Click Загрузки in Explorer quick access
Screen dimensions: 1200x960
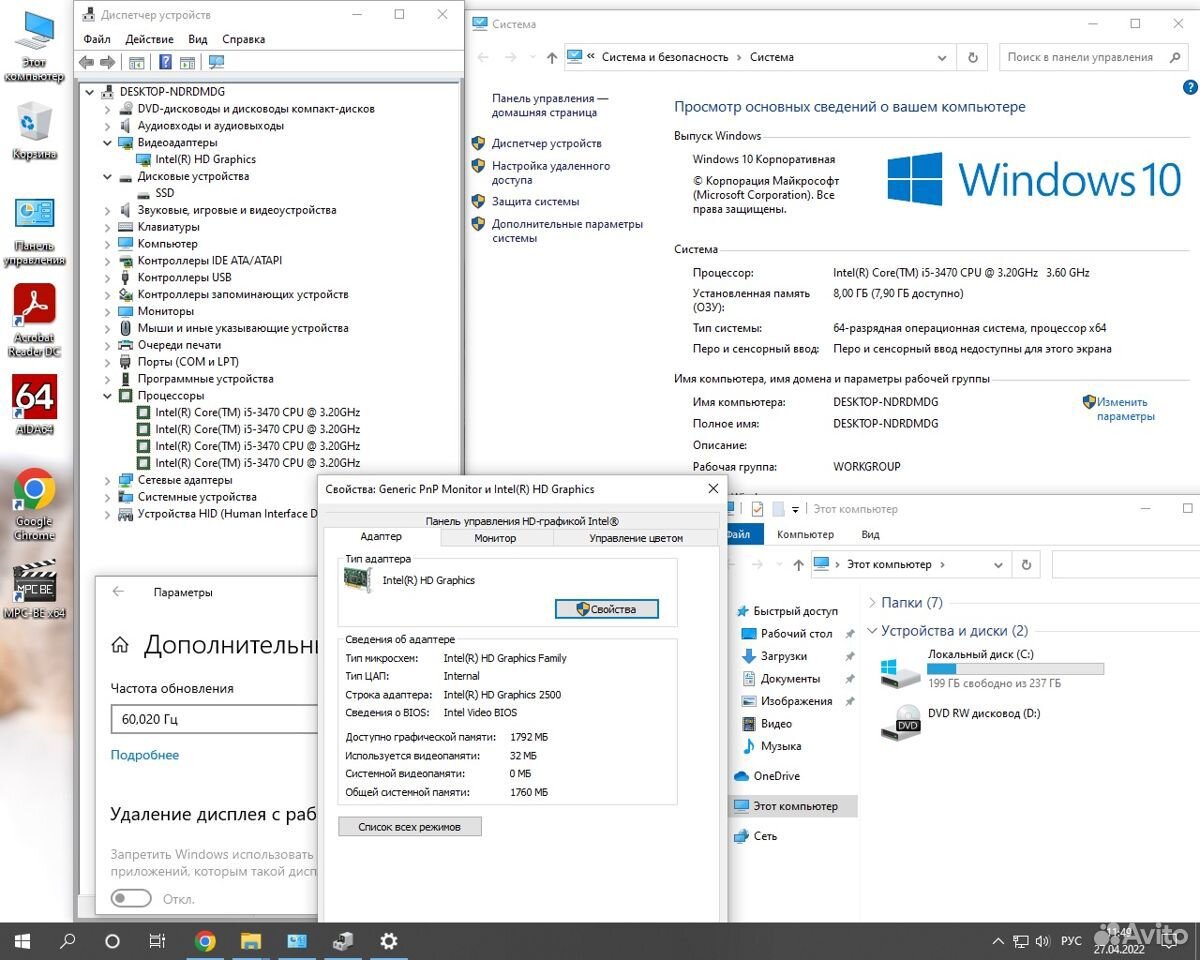783,656
